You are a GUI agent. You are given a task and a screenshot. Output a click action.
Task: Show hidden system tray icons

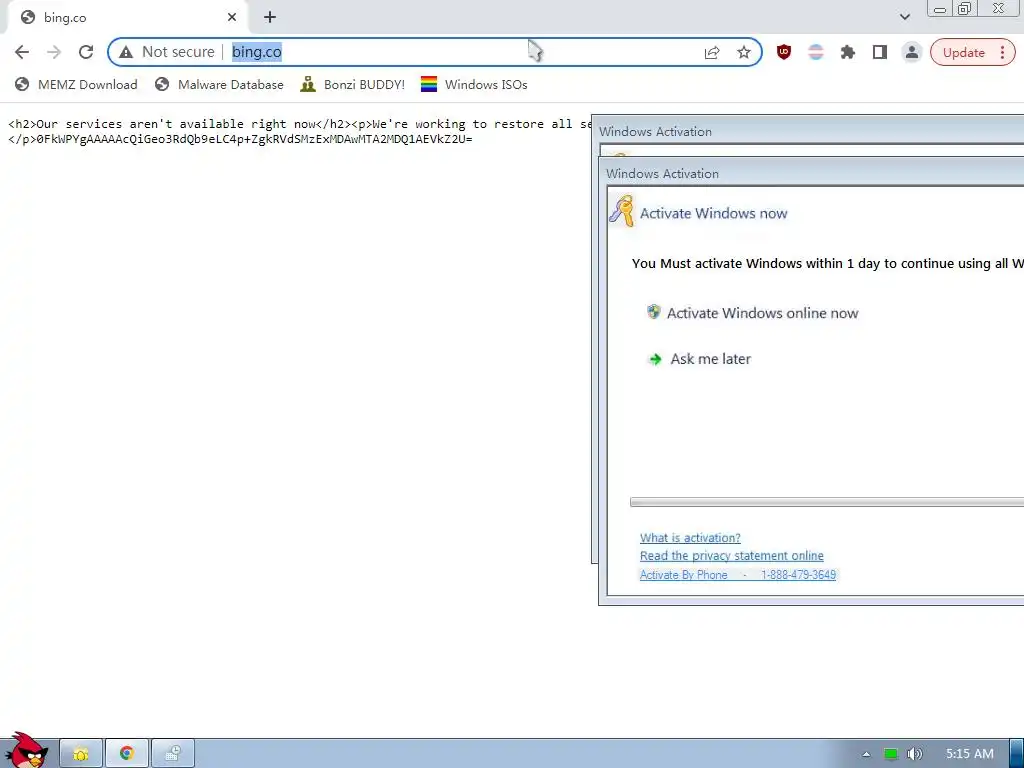click(x=866, y=754)
